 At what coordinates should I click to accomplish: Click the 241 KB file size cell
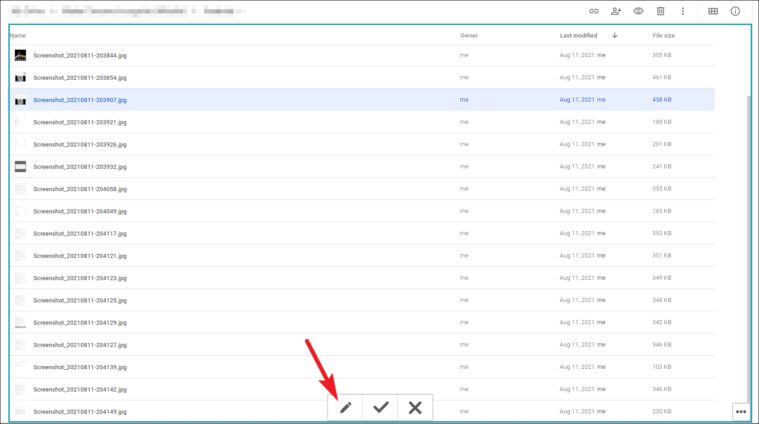pyautogui.click(x=662, y=167)
